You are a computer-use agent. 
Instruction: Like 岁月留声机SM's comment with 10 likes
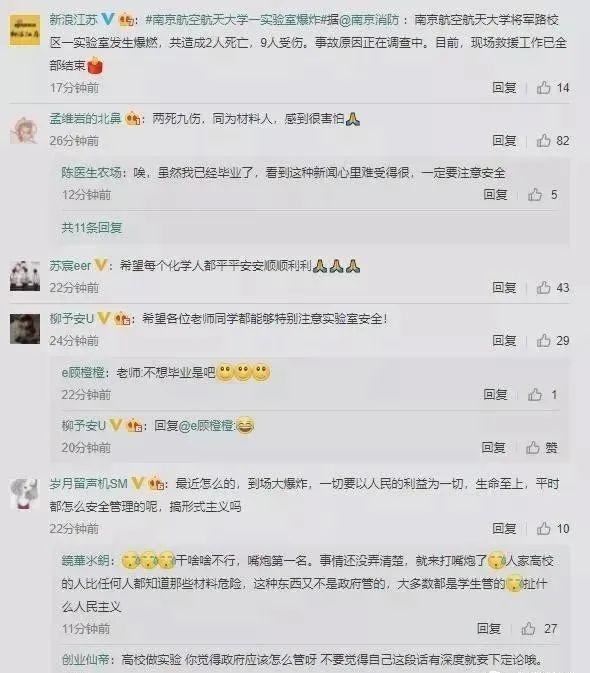(x=543, y=528)
